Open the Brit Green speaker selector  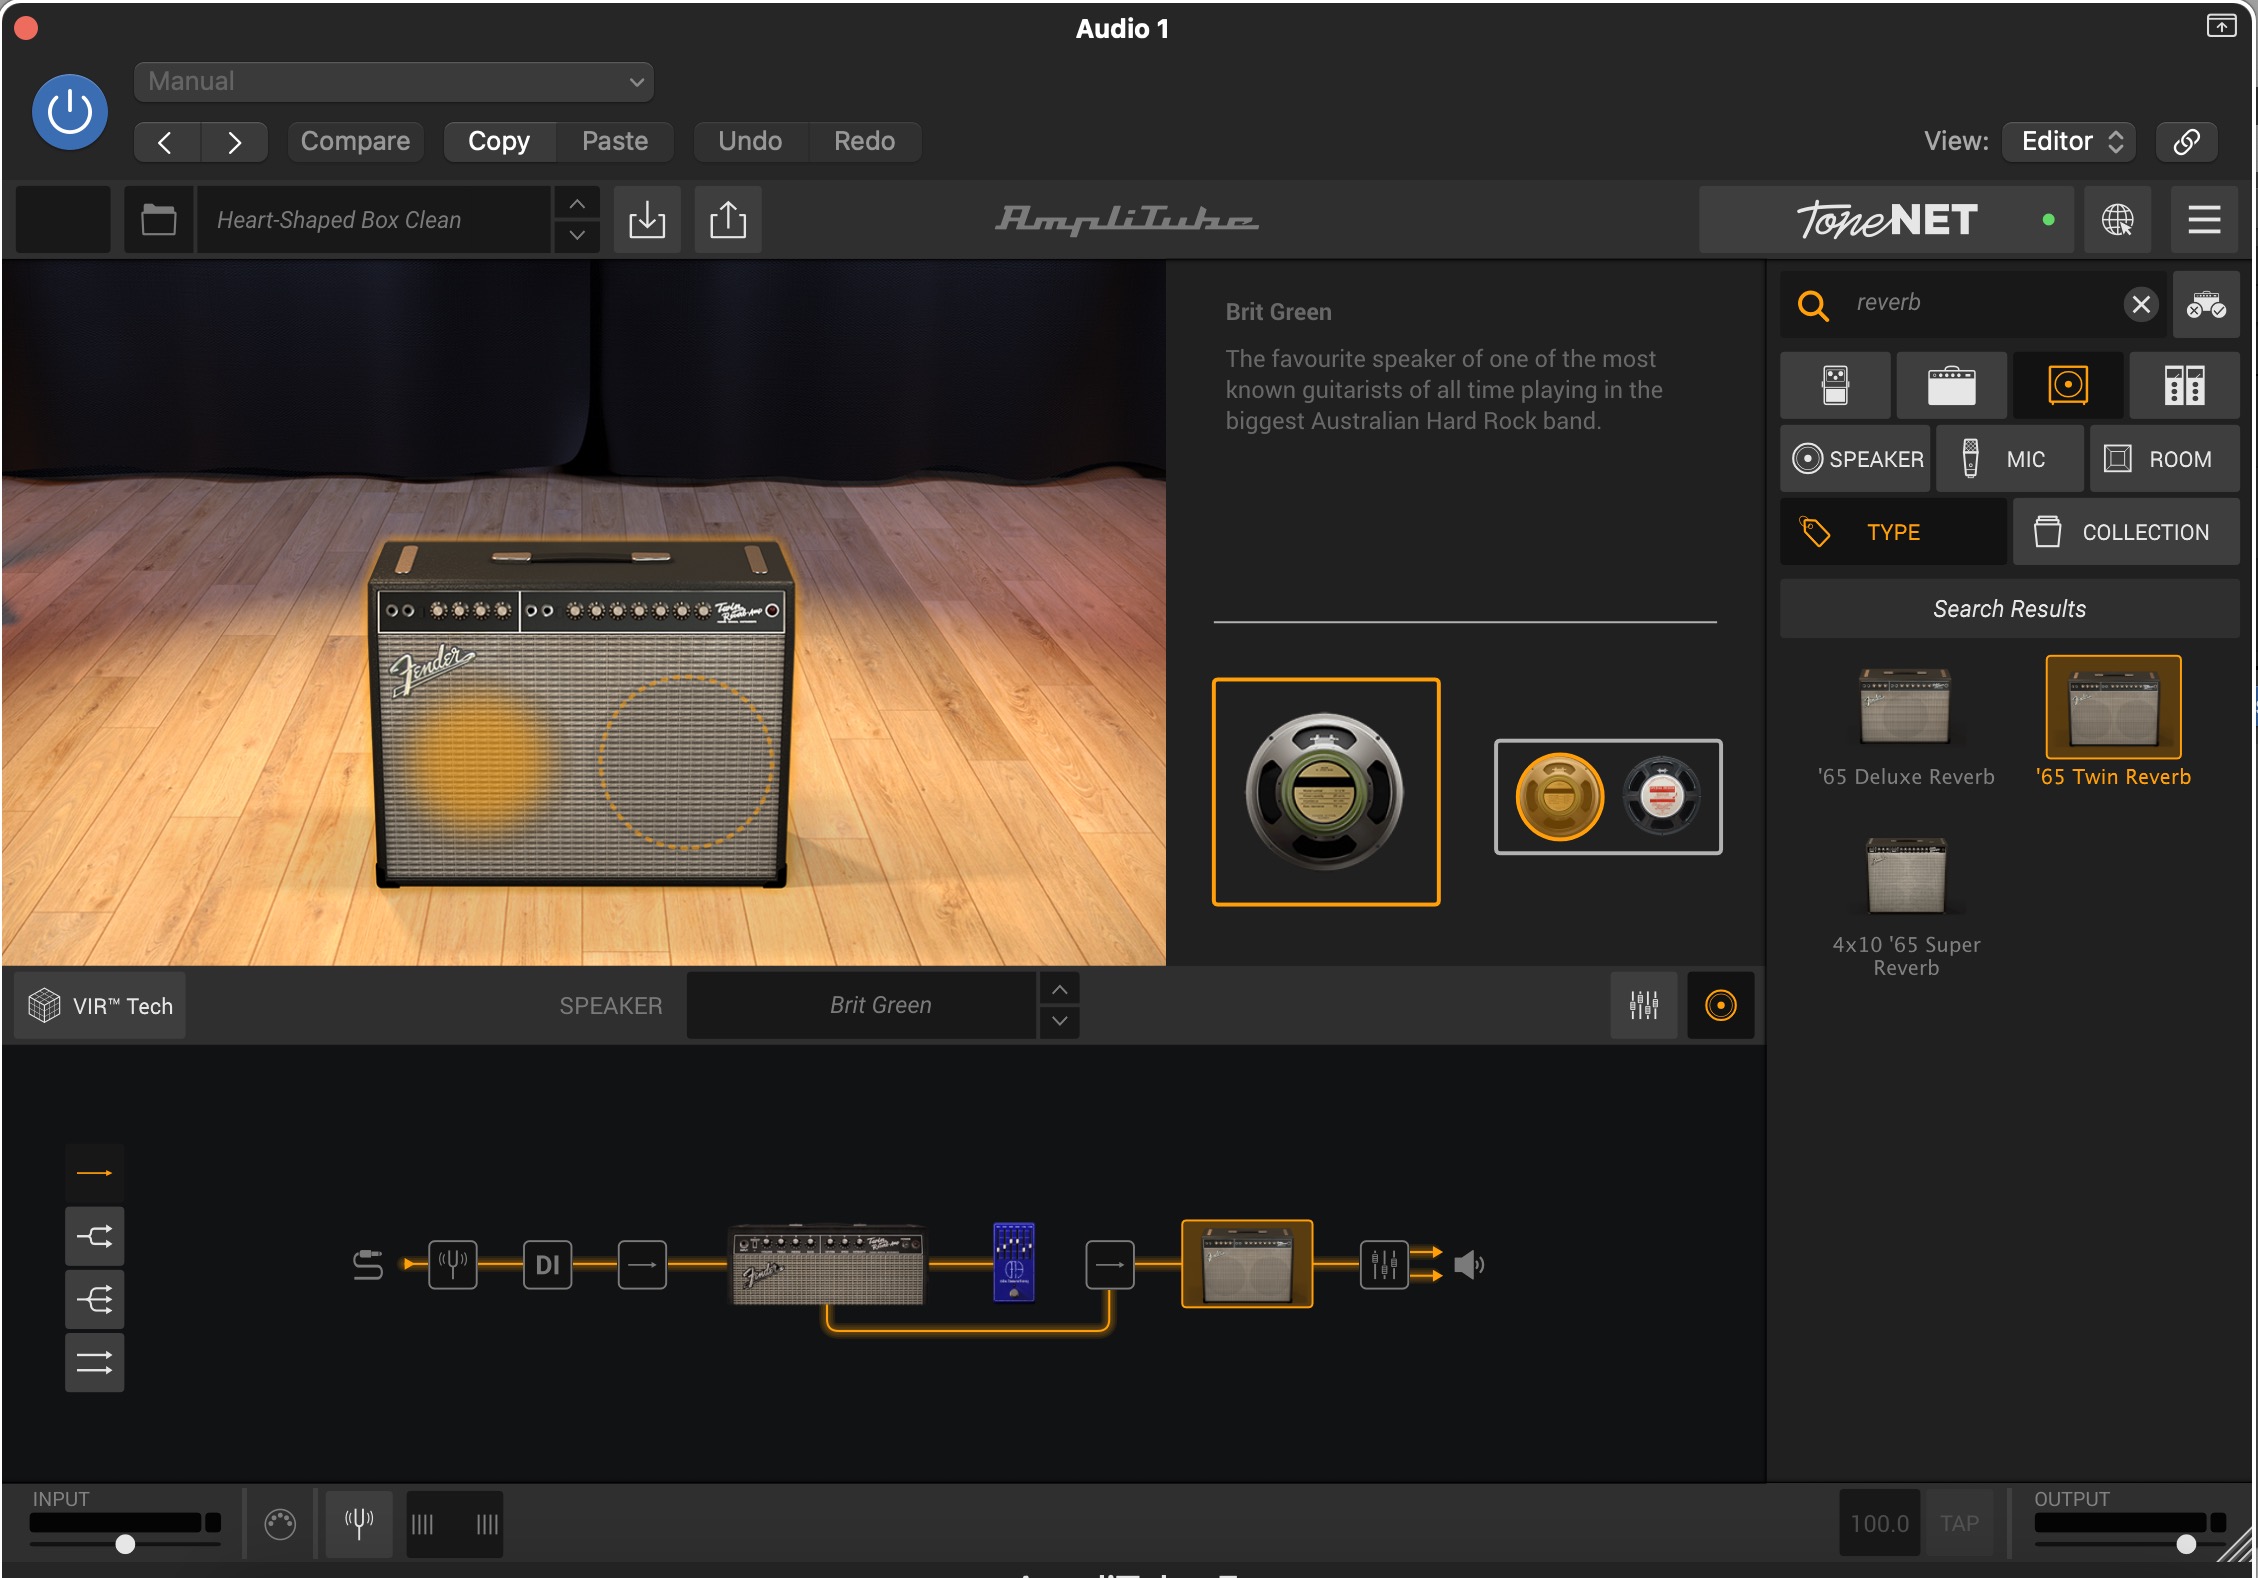point(862,1005)
